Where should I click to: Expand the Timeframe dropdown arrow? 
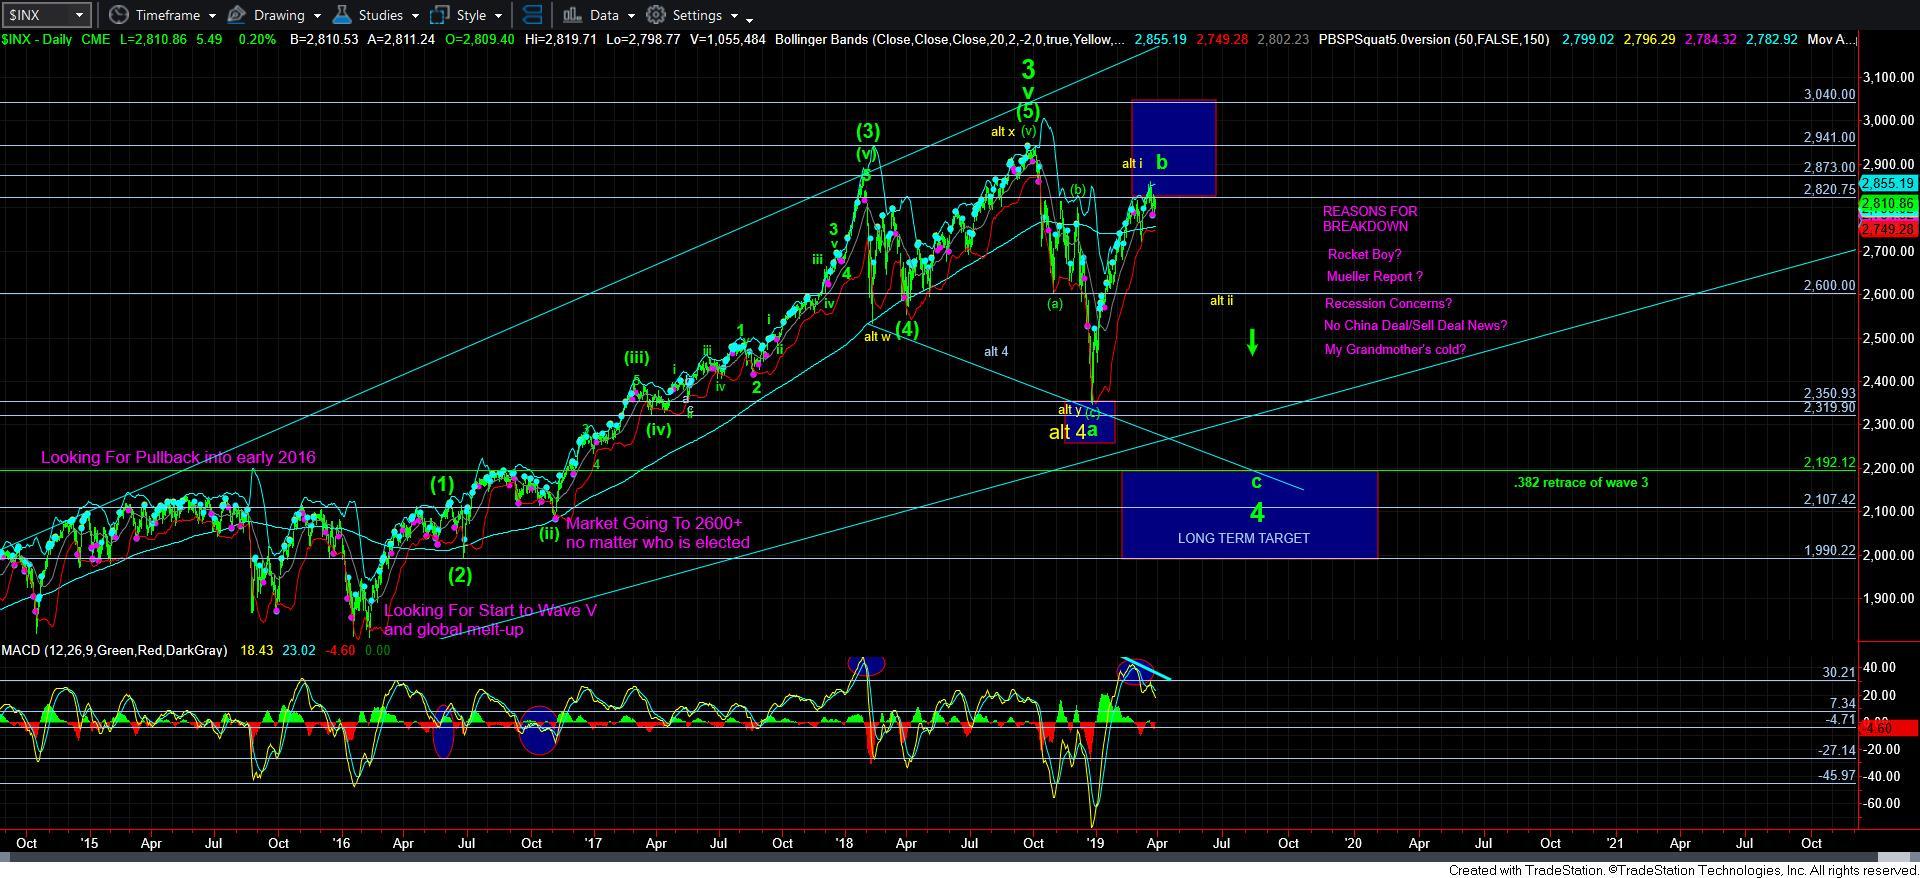[212, 16]
